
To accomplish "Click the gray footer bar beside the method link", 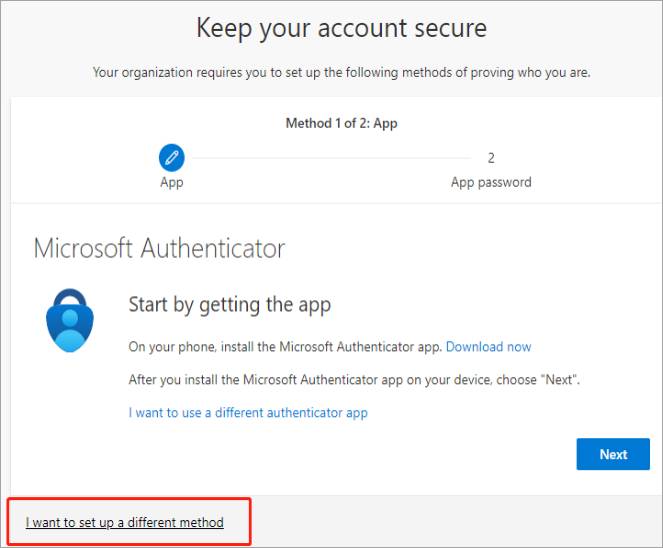I will tap(457, 521).
